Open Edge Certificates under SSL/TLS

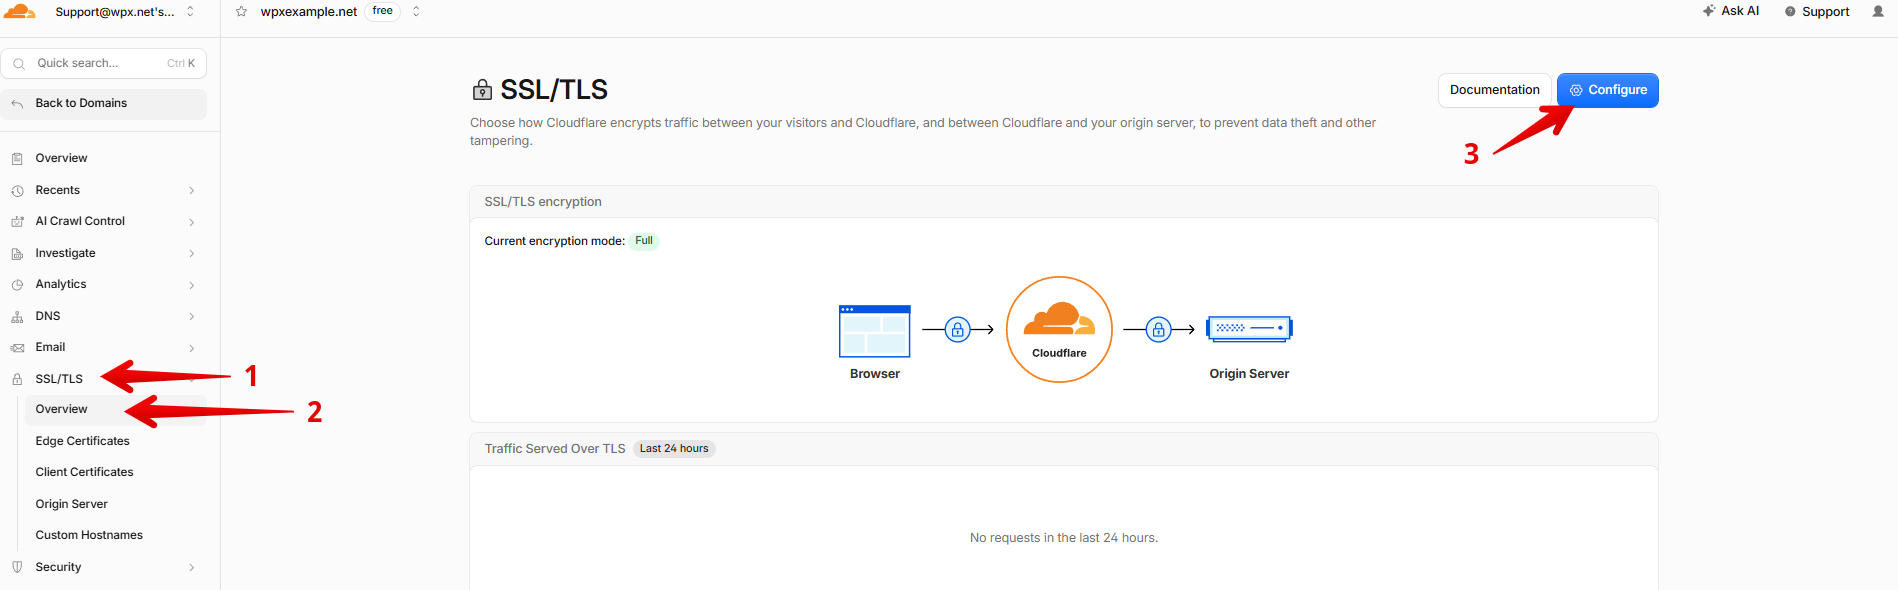[83, 441]
